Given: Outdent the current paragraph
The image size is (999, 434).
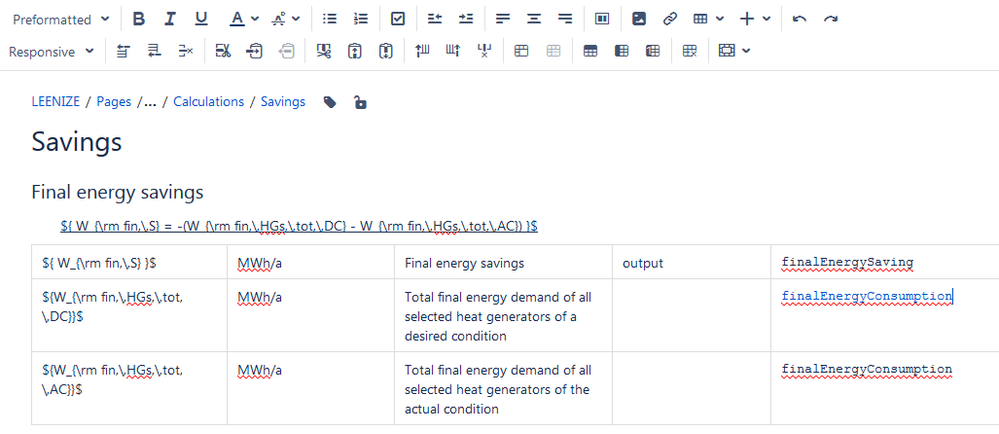Looking at the screenshot, I should pos(435,19).
